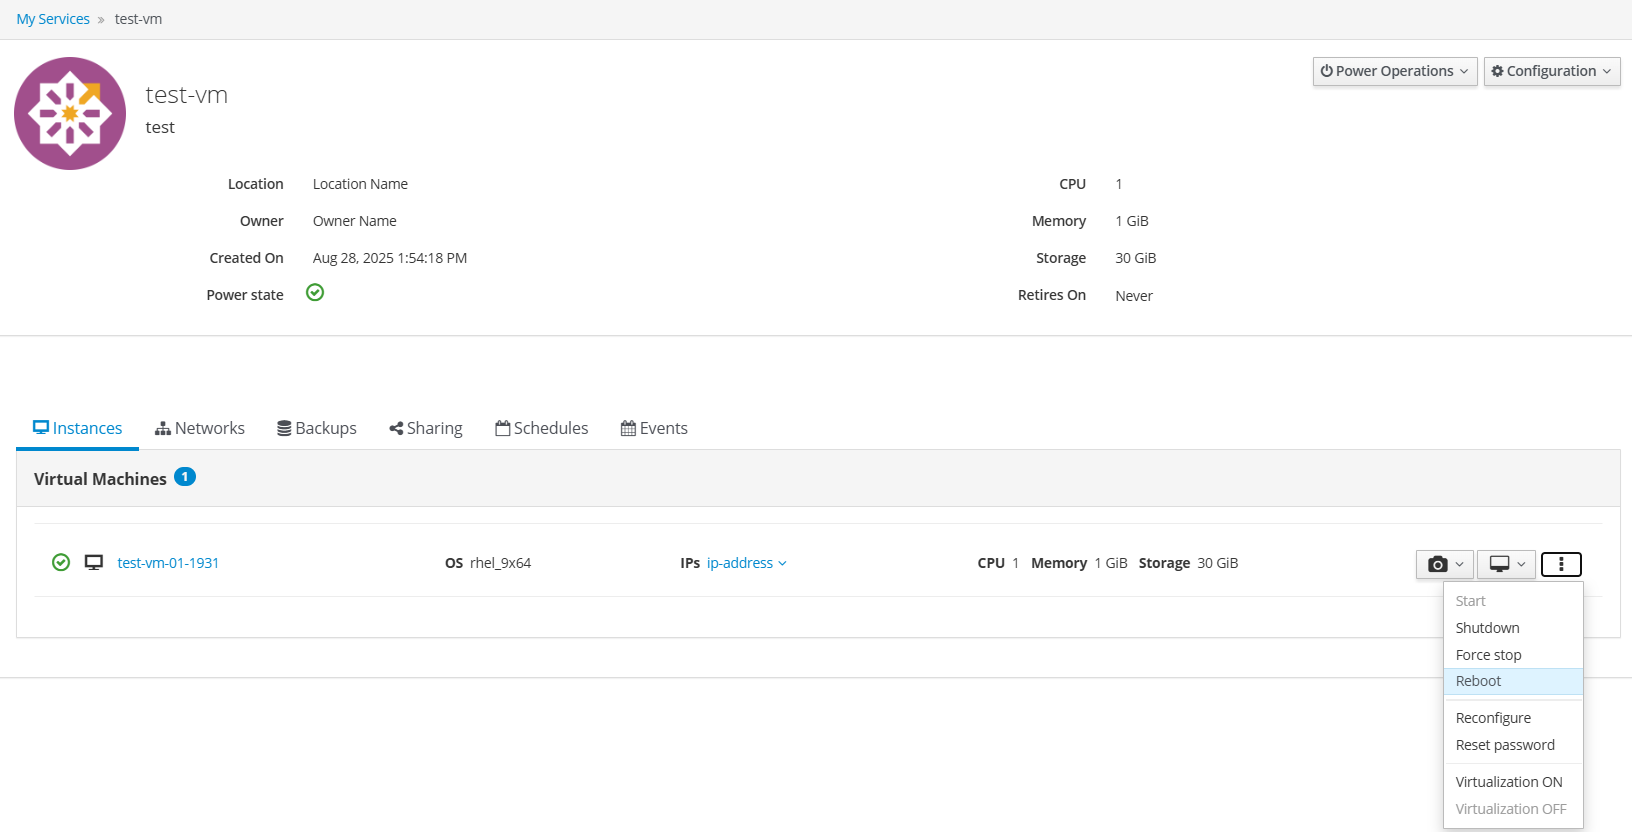Click the monitor icon beside test-vm-01-1931

pos(94,563)
